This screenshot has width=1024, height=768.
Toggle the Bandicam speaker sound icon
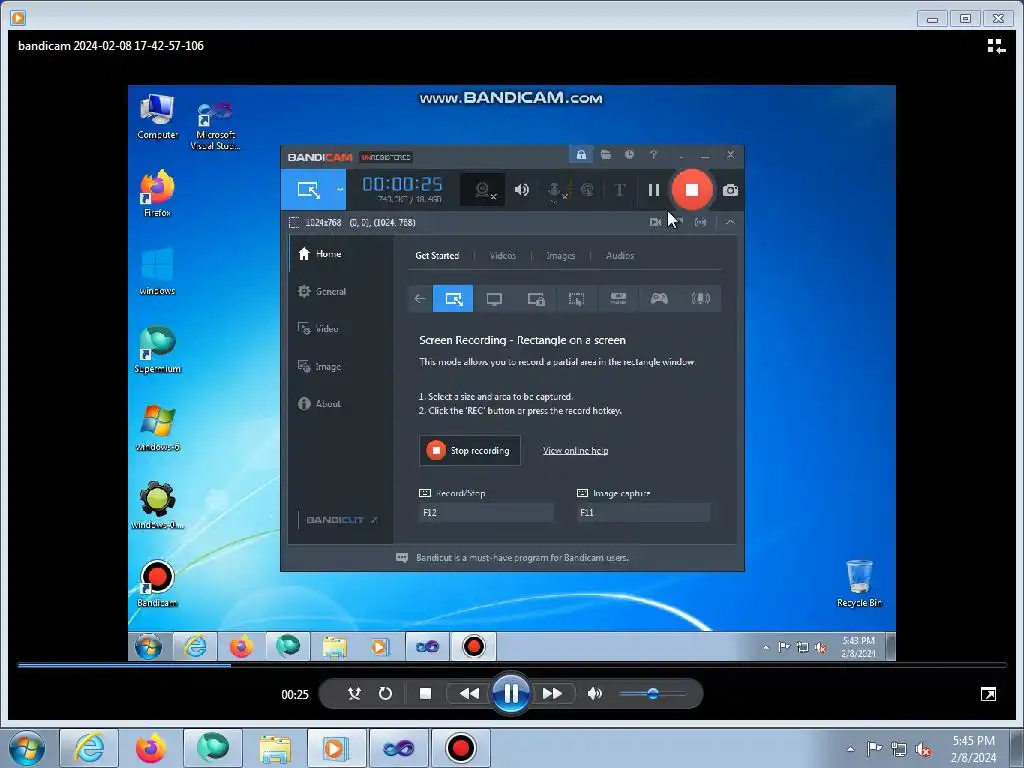[521, 190]
